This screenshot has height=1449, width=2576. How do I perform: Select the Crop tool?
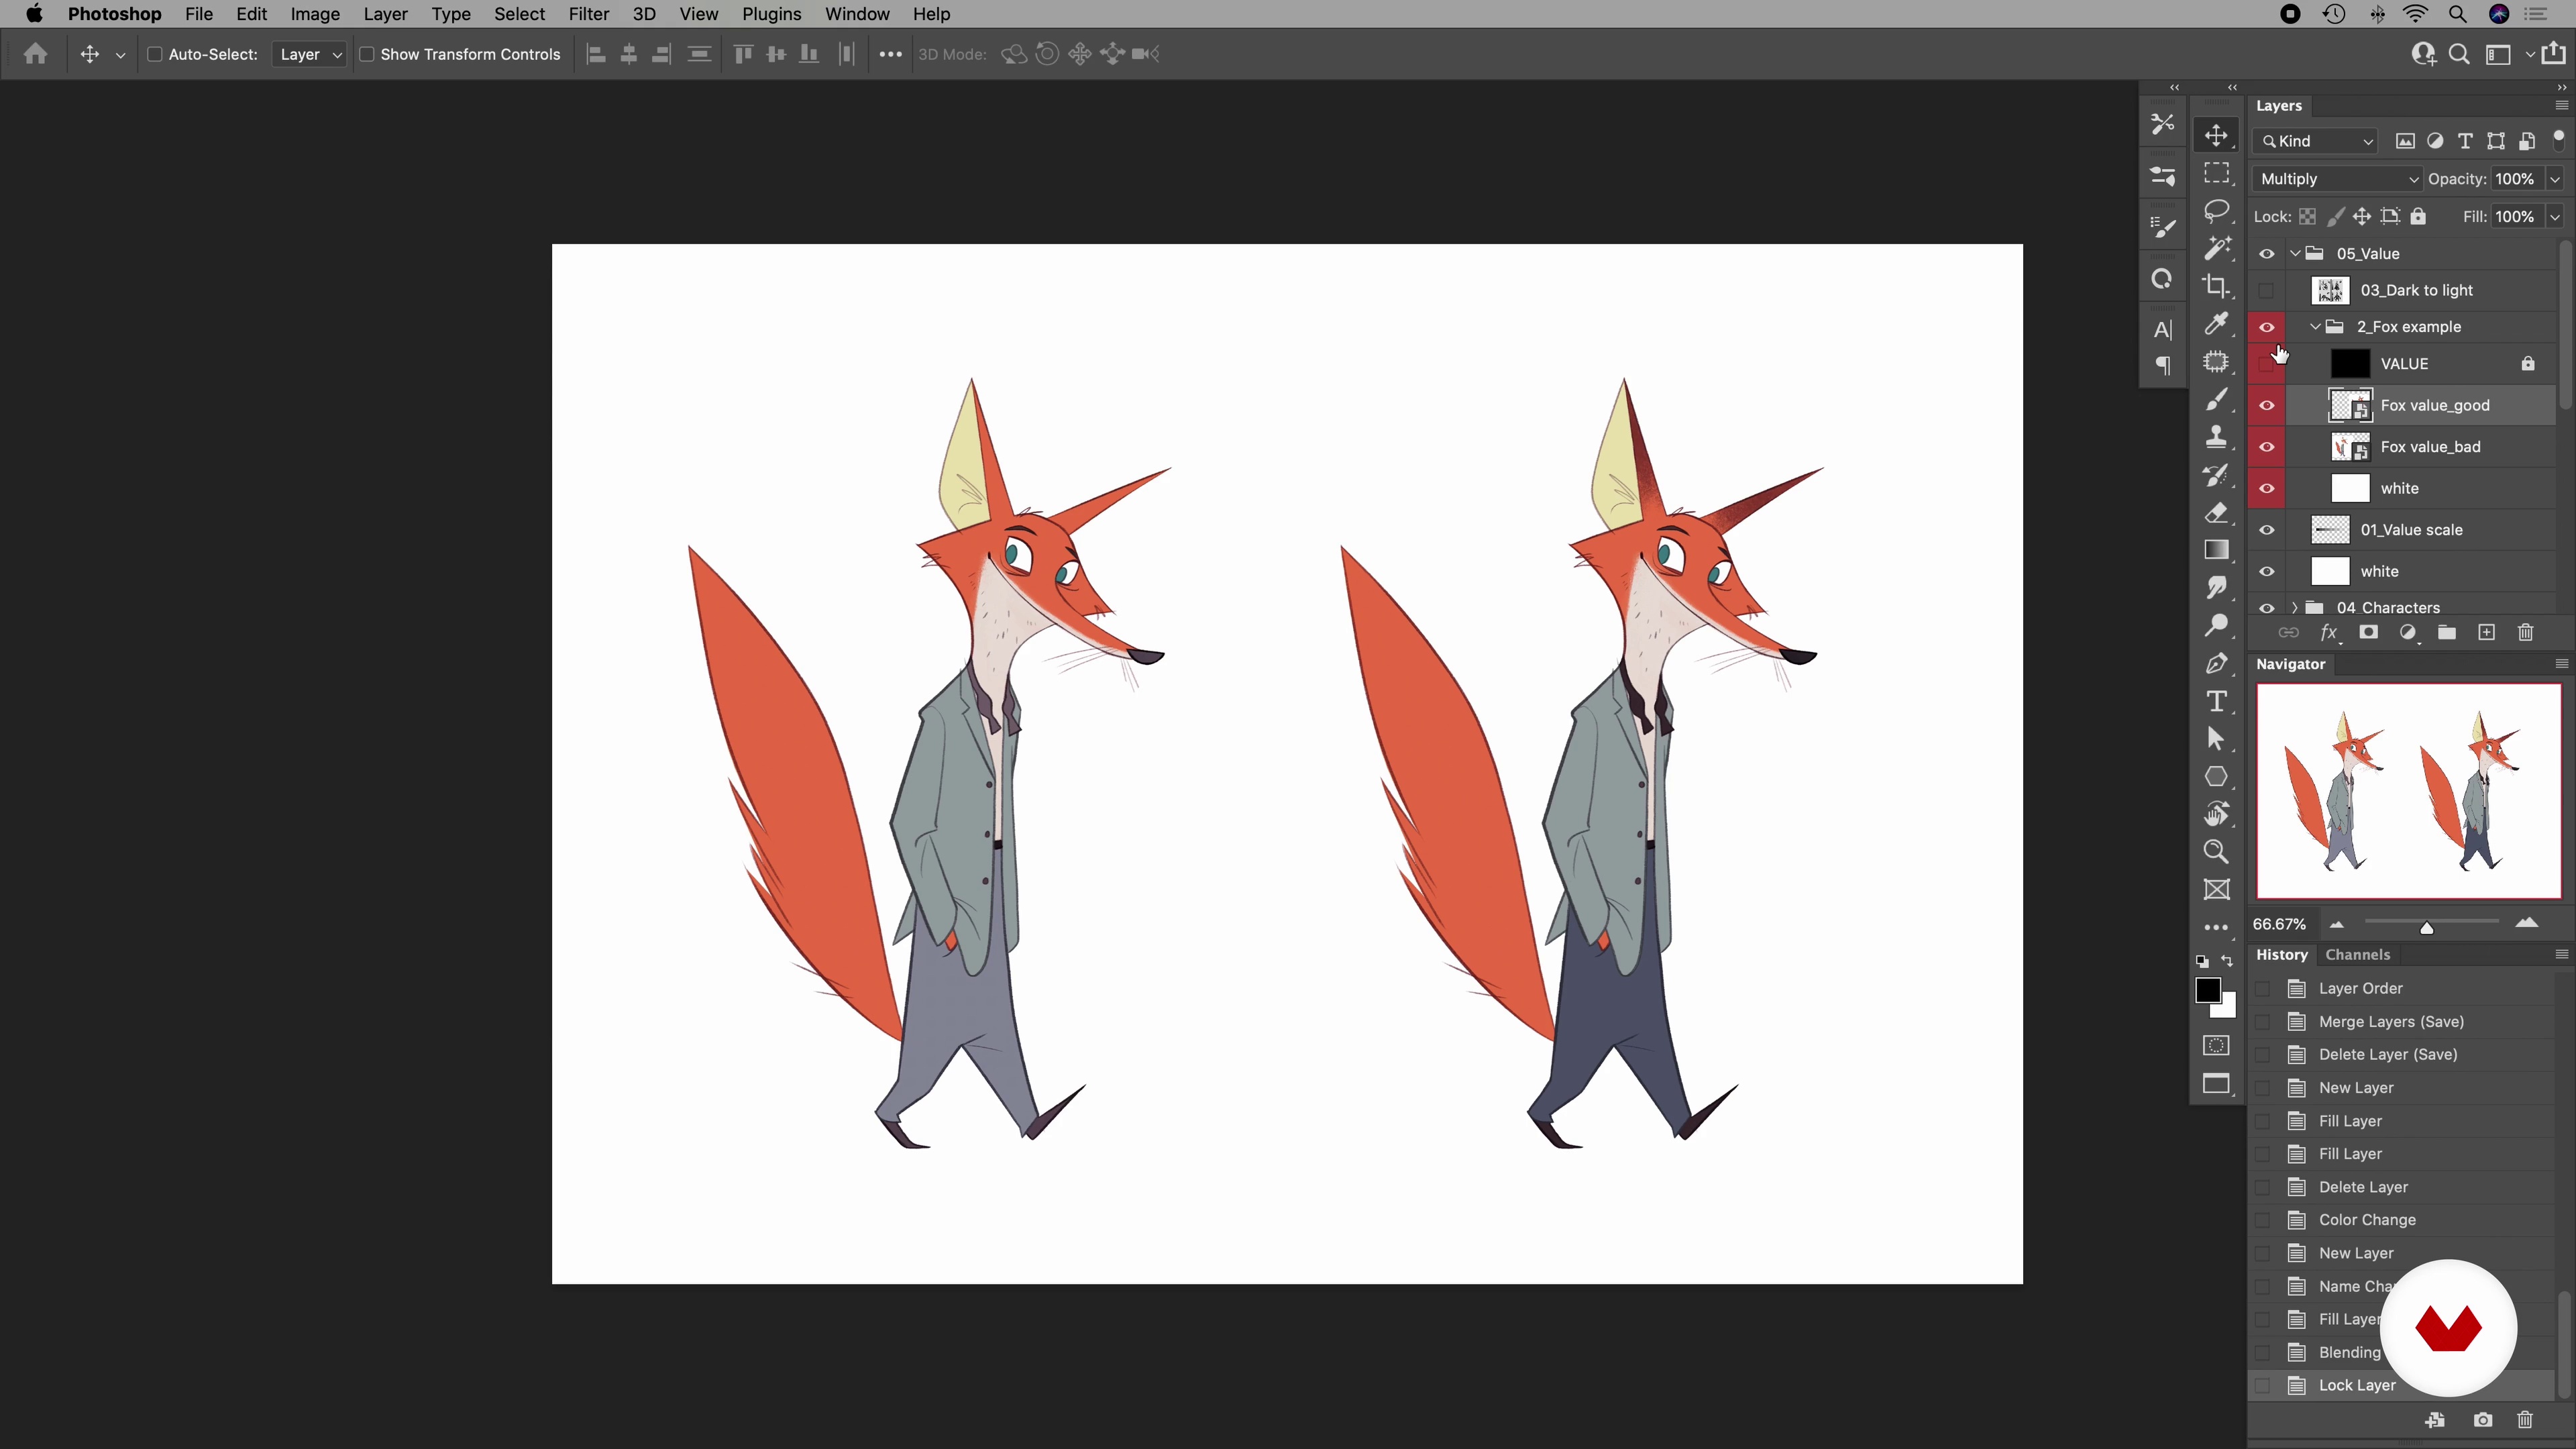click(x=2216, y=286)
